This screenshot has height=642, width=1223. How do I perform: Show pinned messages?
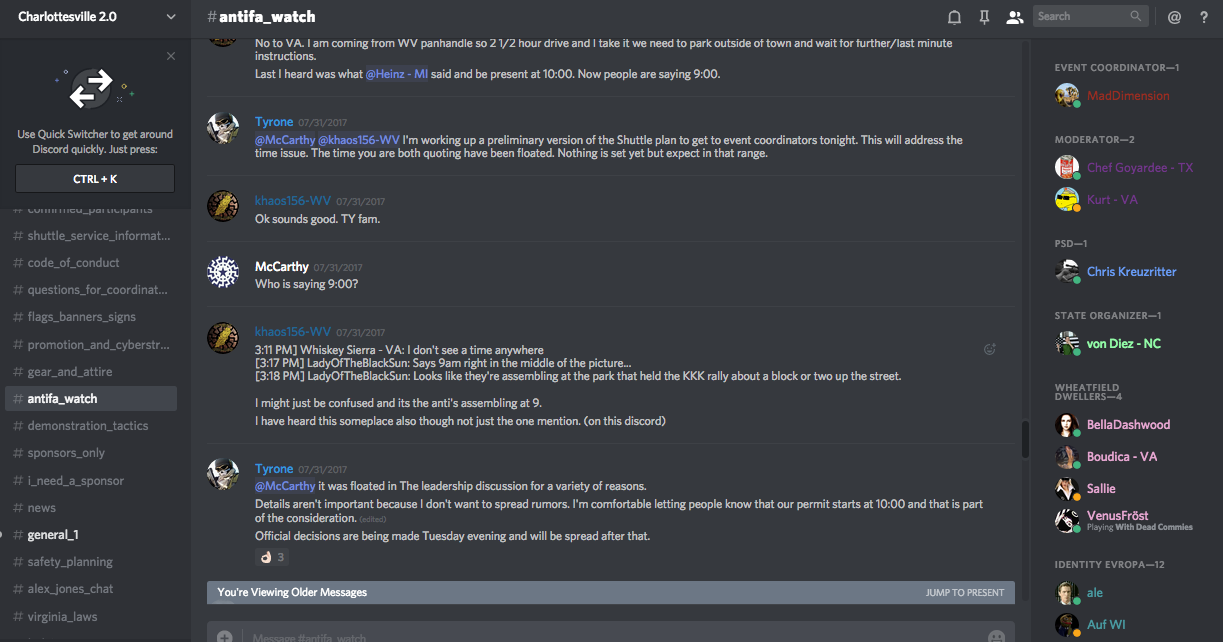coord(985,17)
